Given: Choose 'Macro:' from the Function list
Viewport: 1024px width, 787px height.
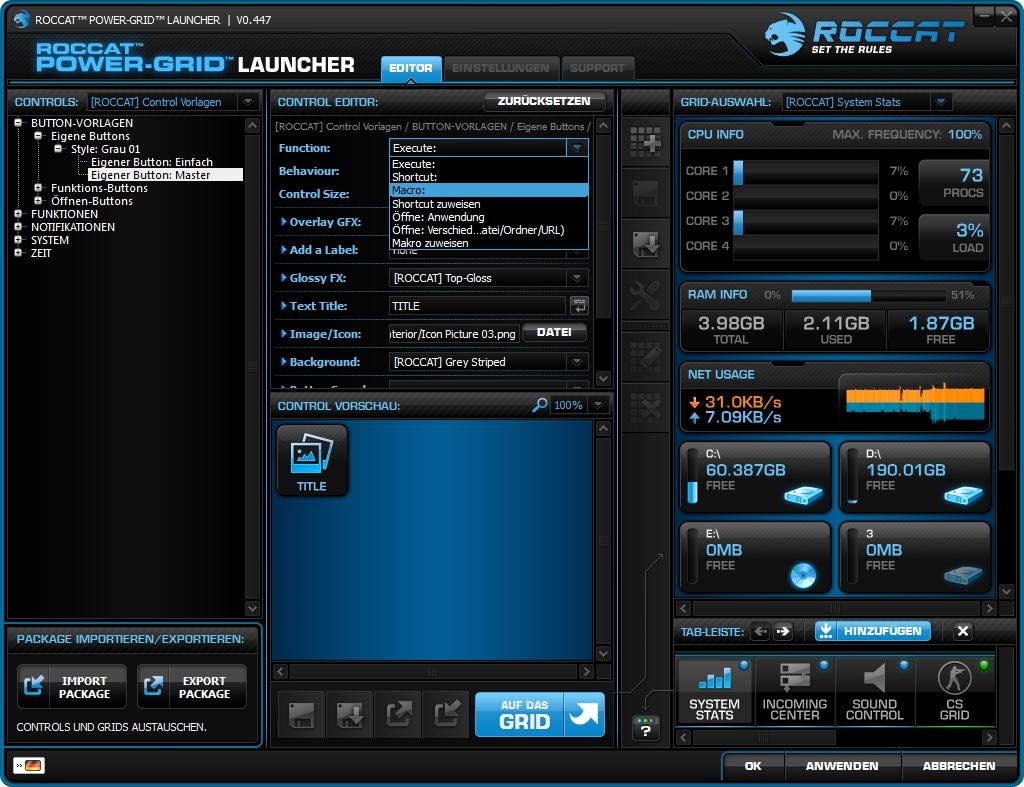Looking at the screenshot, I should 488,190.
